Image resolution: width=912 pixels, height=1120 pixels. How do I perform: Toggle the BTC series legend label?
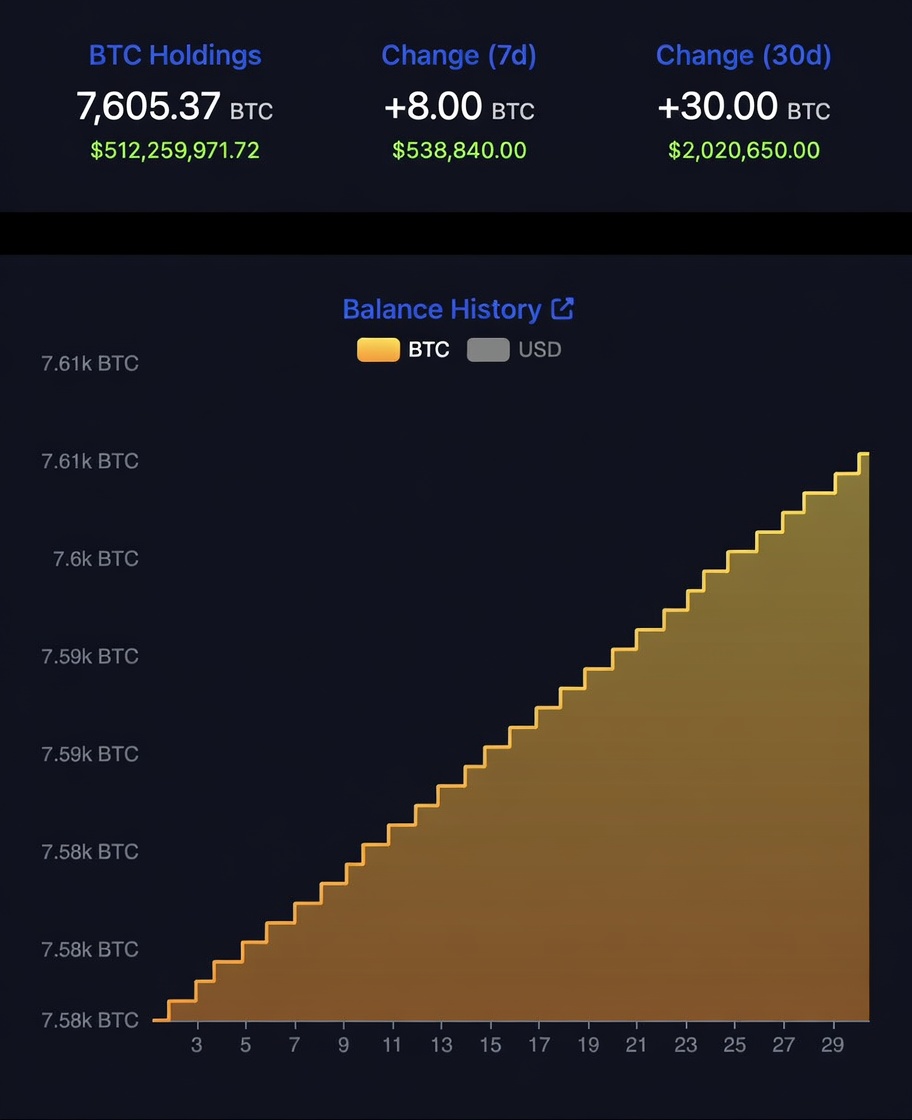click(x=429, y=350)
